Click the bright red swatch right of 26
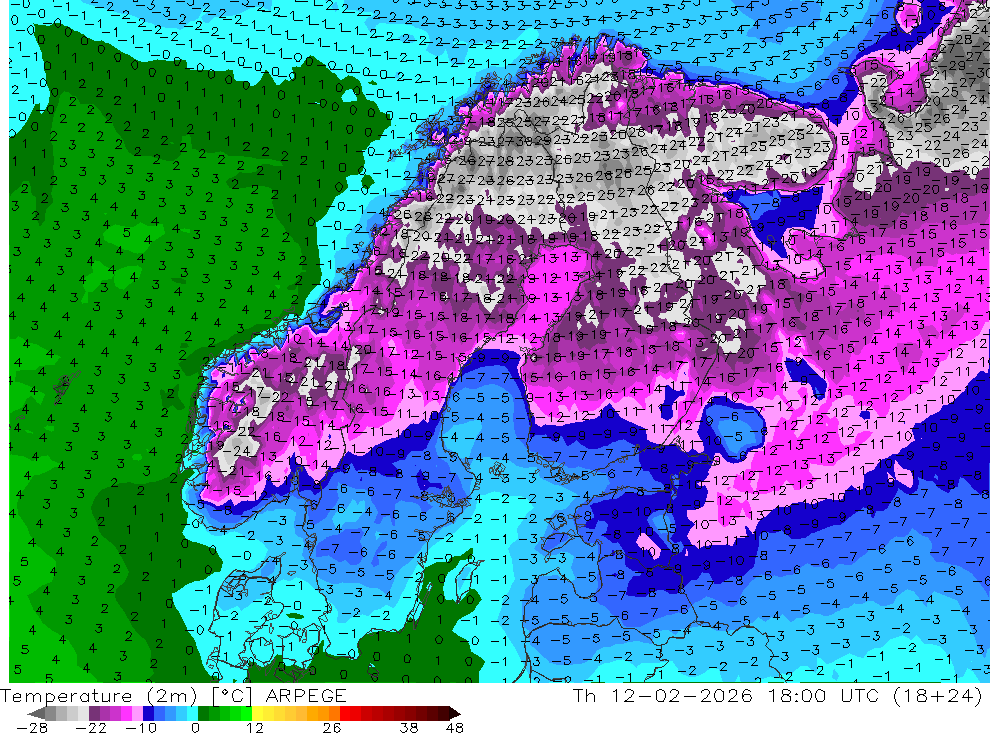 [346, 713]
